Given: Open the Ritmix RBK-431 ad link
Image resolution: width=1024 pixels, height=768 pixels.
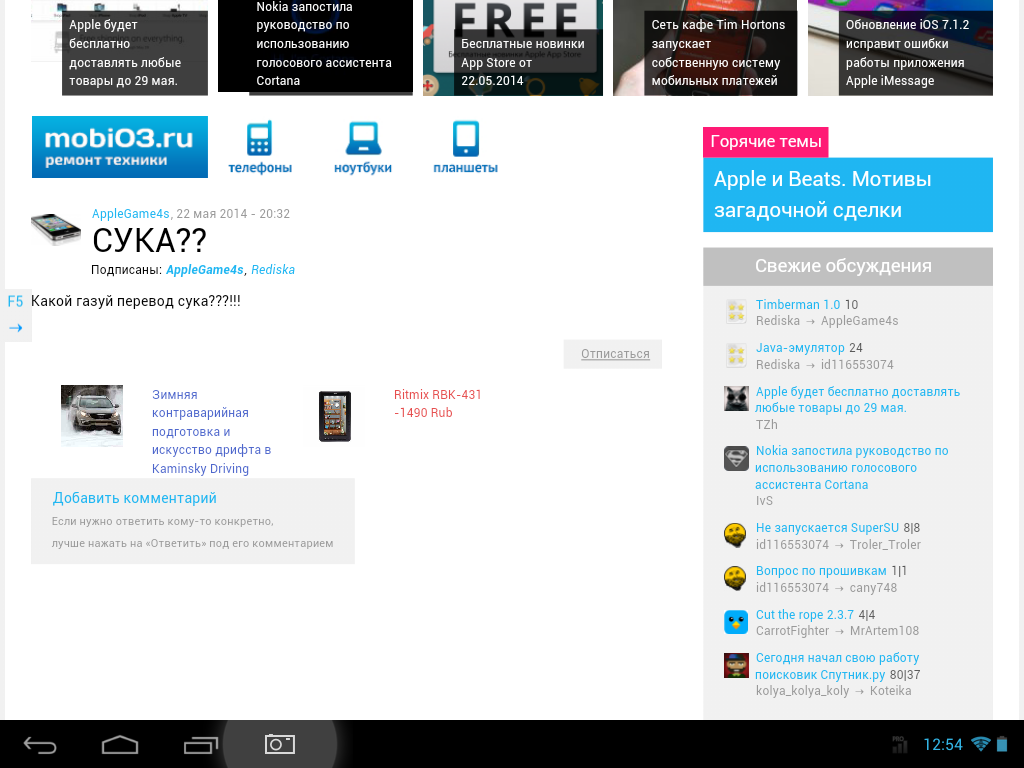Looking at the screenshot, I should coord(438,404).
